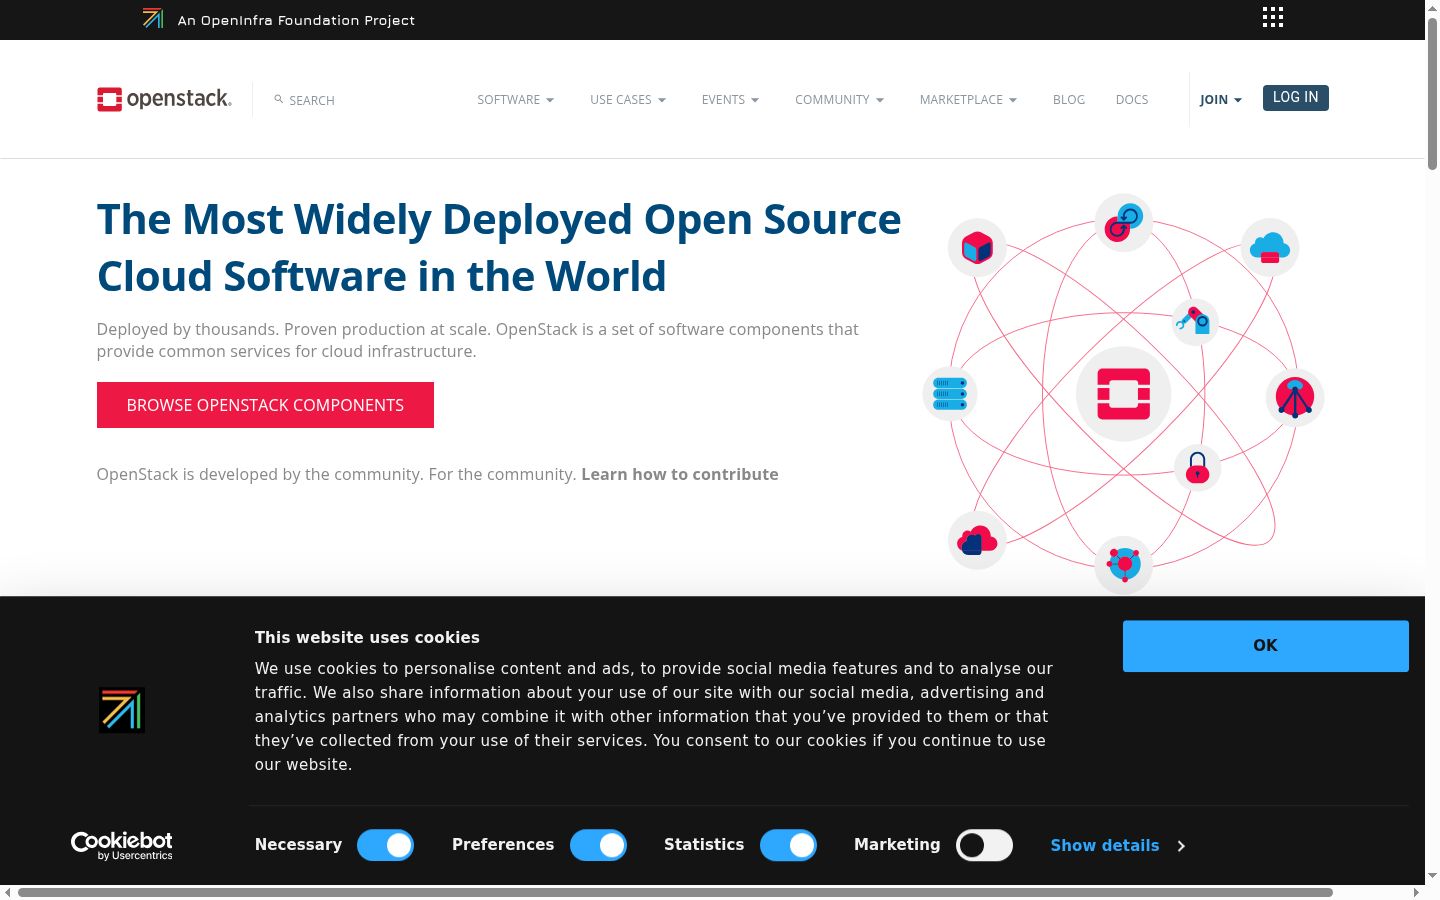Click the scroll left arrow of horizontal scrollbar
Viewport: 1440px width, 900px height.
point(8,892)
